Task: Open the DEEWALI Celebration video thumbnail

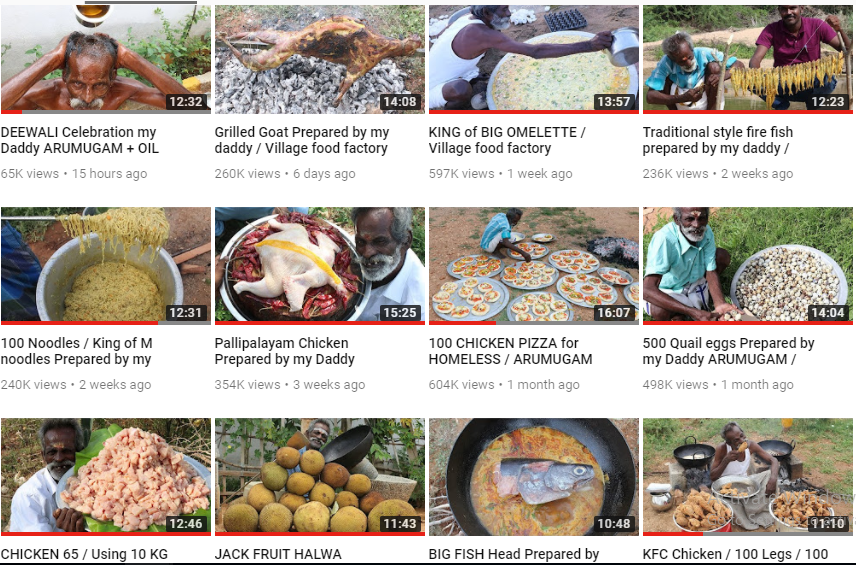Action: point(105,59)
